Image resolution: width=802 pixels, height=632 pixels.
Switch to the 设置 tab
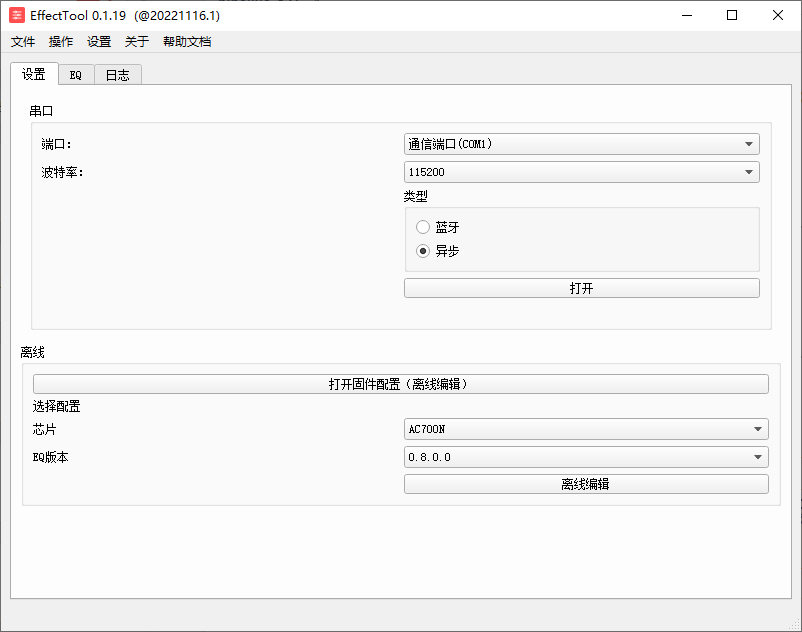click(34, 74)
